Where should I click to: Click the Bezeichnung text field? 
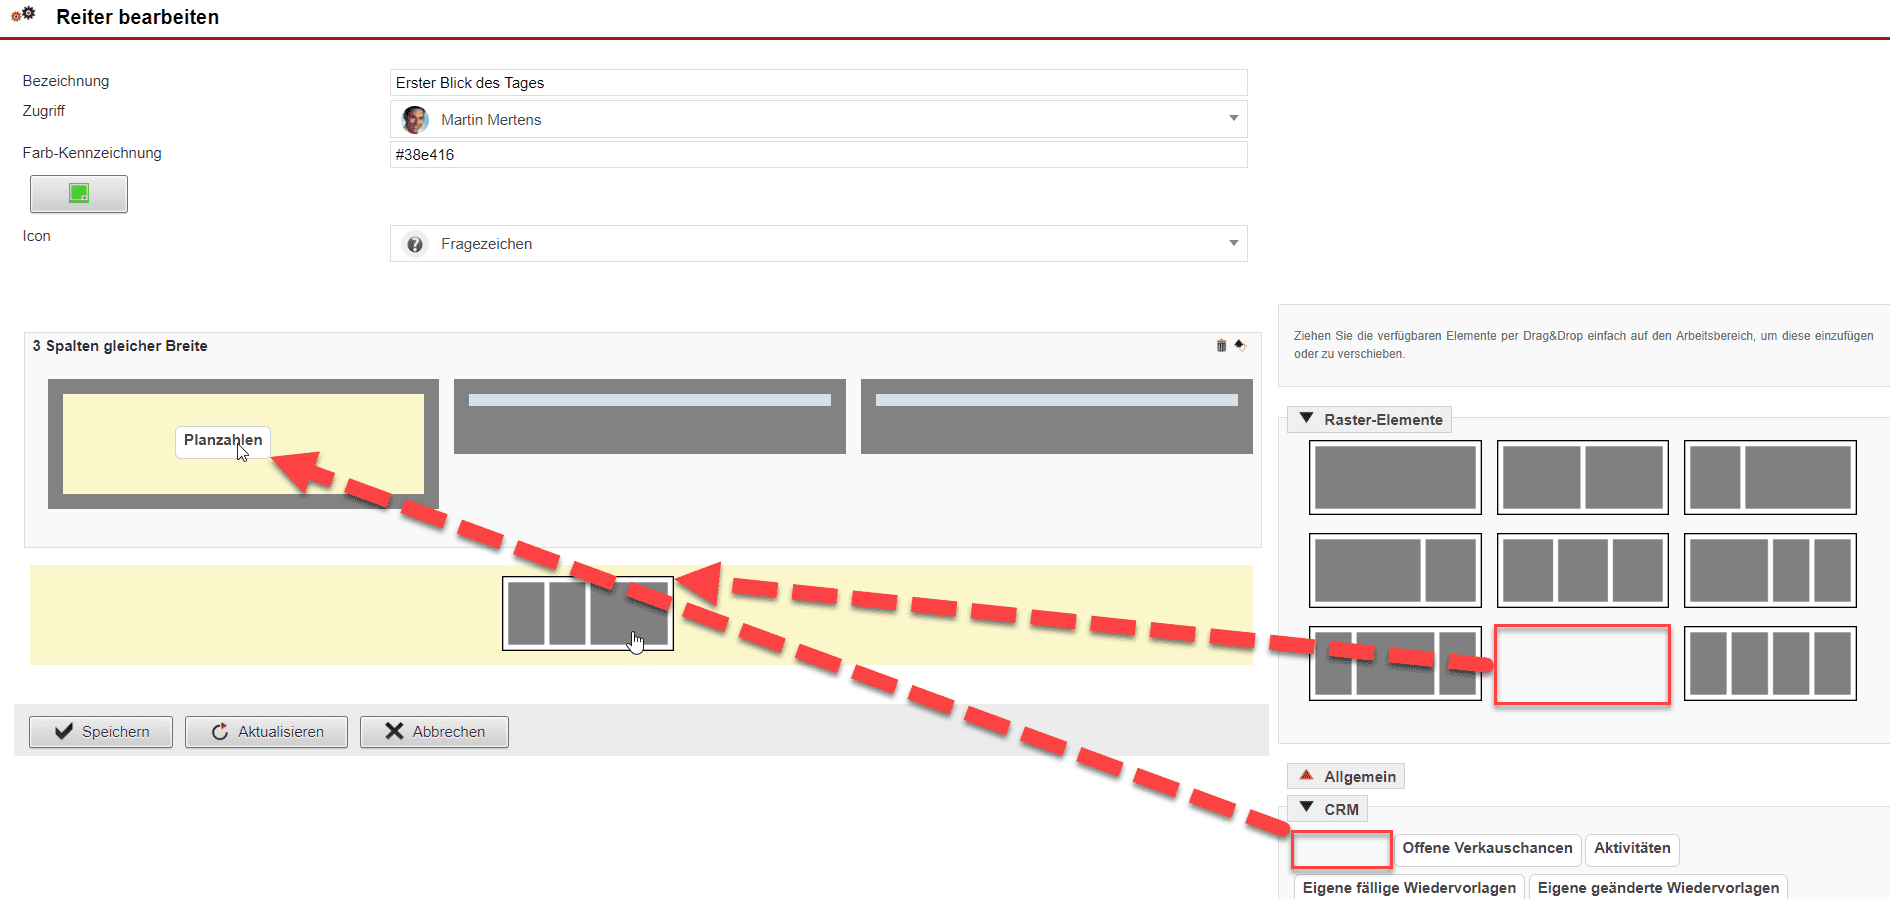(x=818, y=83)
